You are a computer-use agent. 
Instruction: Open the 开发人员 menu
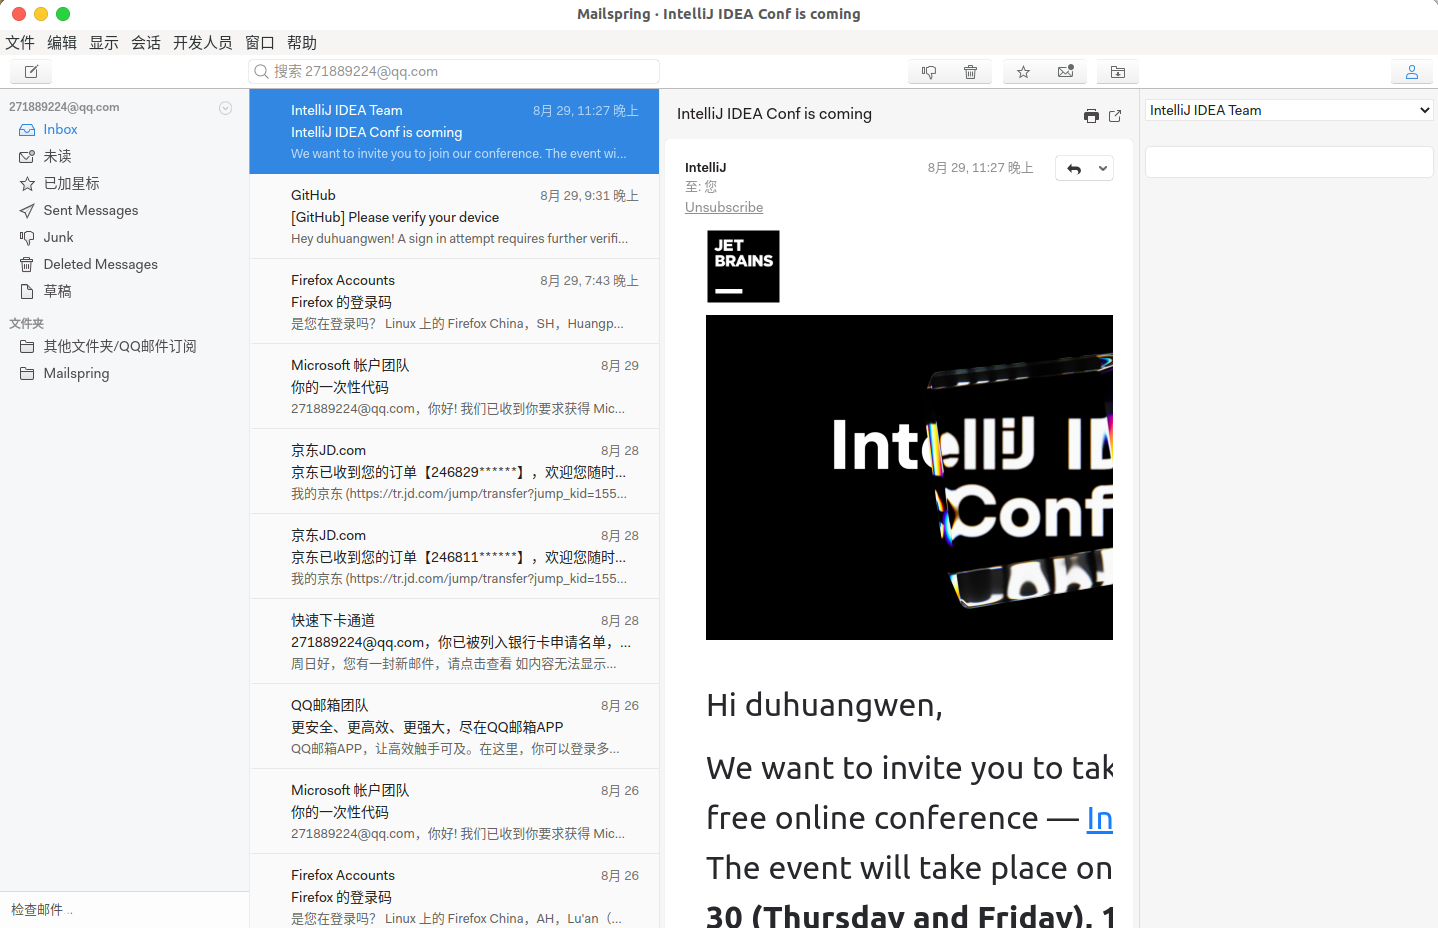click(x=203, y=43)
